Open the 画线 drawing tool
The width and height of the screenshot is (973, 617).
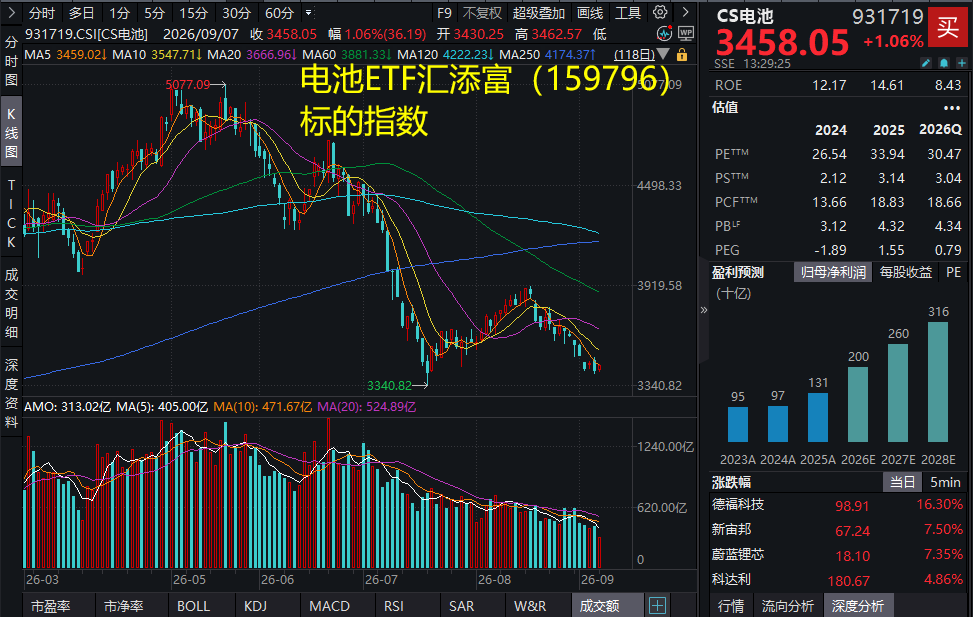pos(590,13)
